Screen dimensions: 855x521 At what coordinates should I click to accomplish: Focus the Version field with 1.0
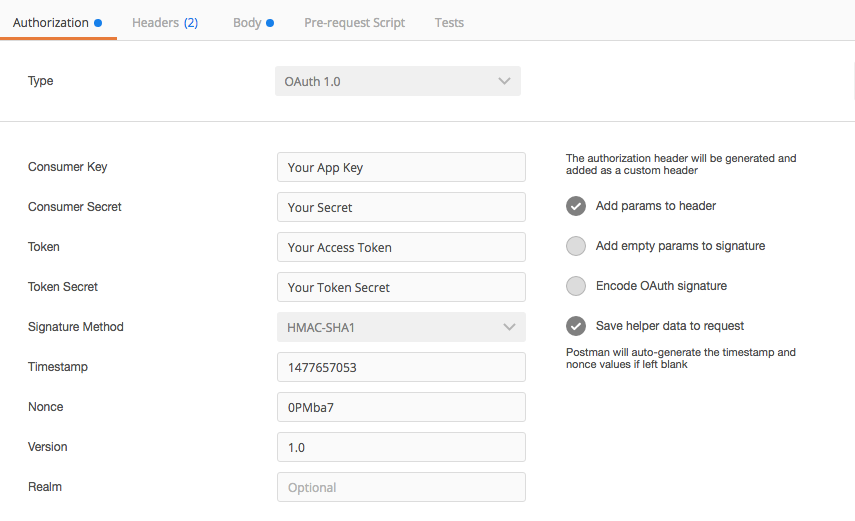tap(401, 447)
